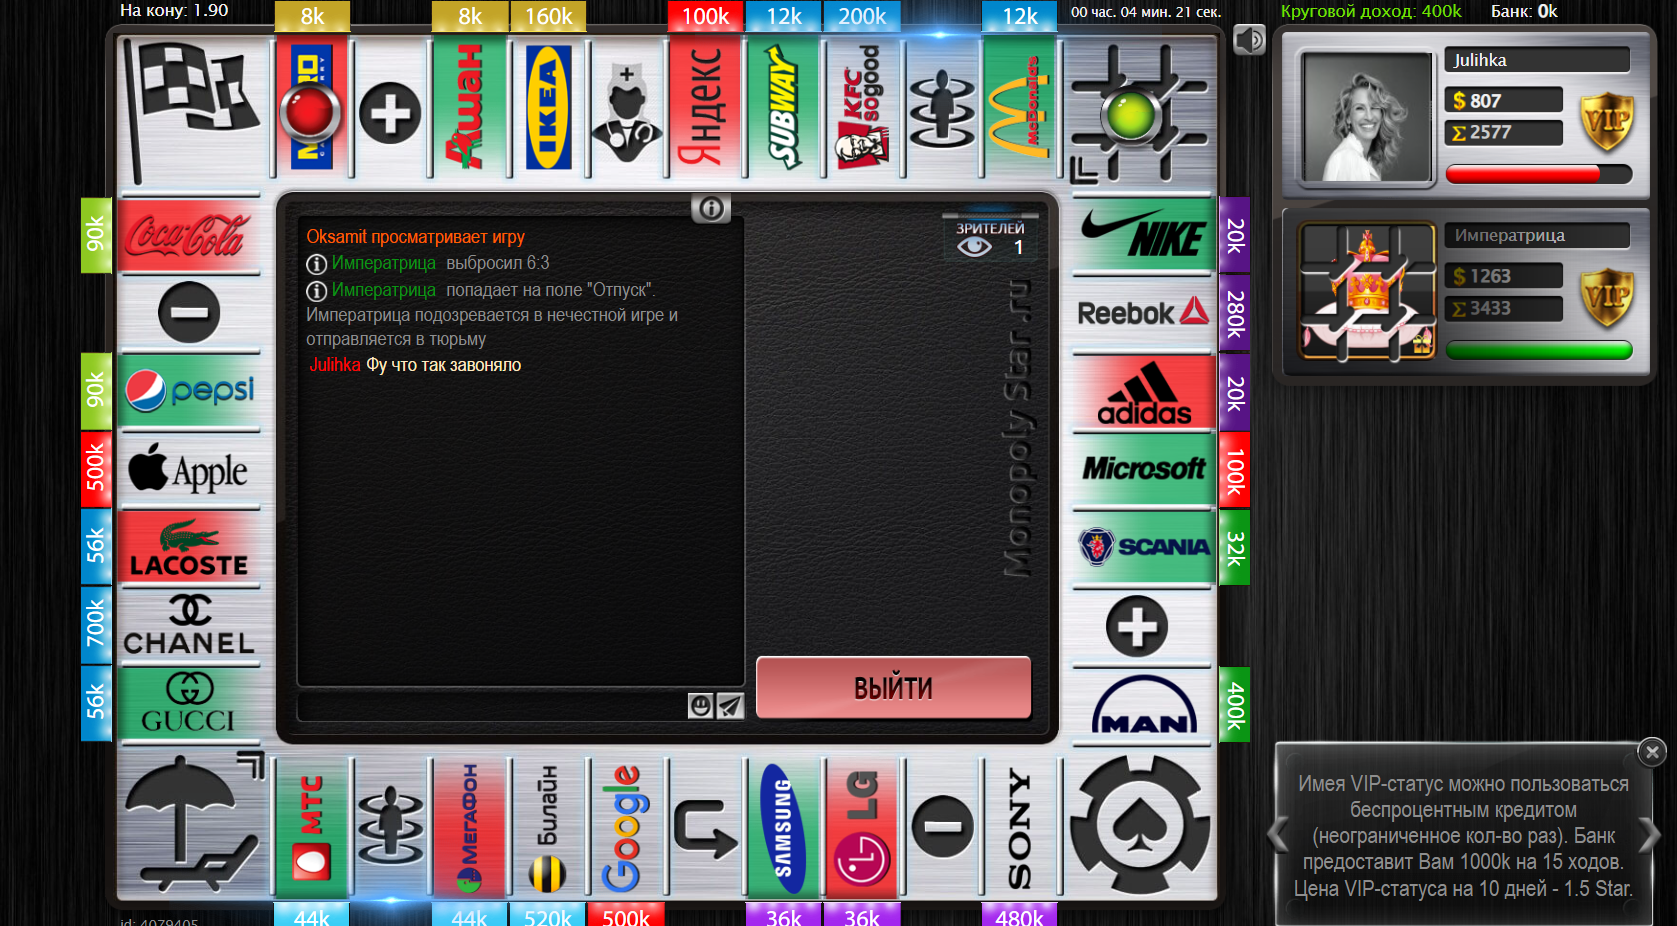
Task: Select the Google board cell
Action: (626, 828)
